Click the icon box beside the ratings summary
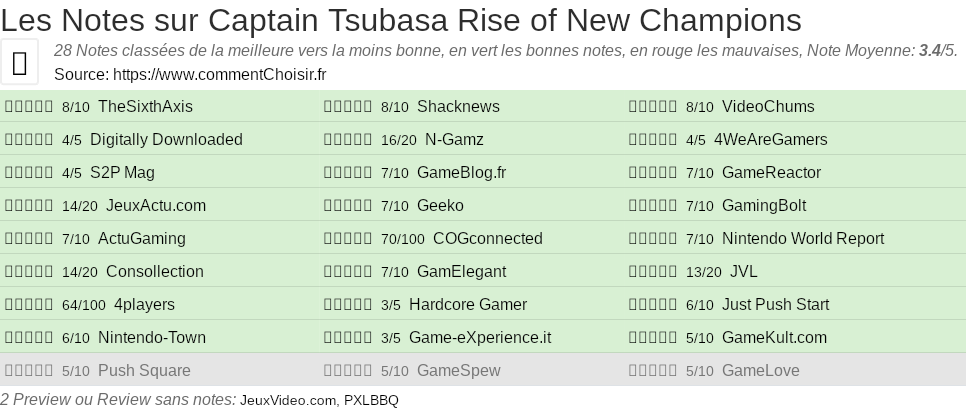The height and width of the screenshot is (411, 966). 20,62
